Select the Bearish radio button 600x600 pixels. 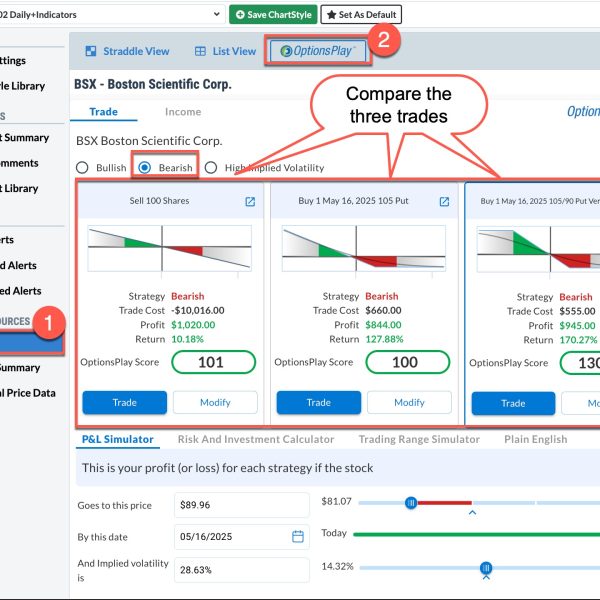coord(145,168)
